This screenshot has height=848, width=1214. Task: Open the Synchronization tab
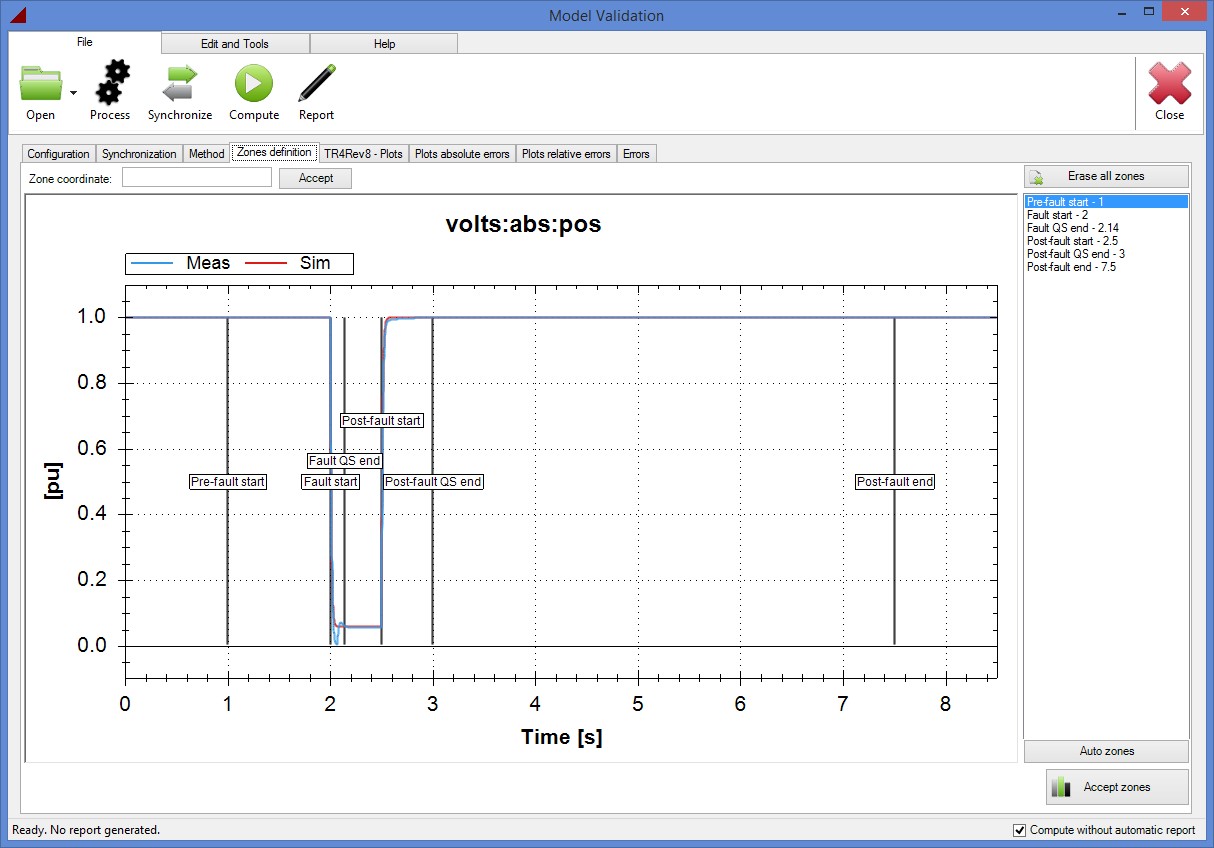pos(139,154)
